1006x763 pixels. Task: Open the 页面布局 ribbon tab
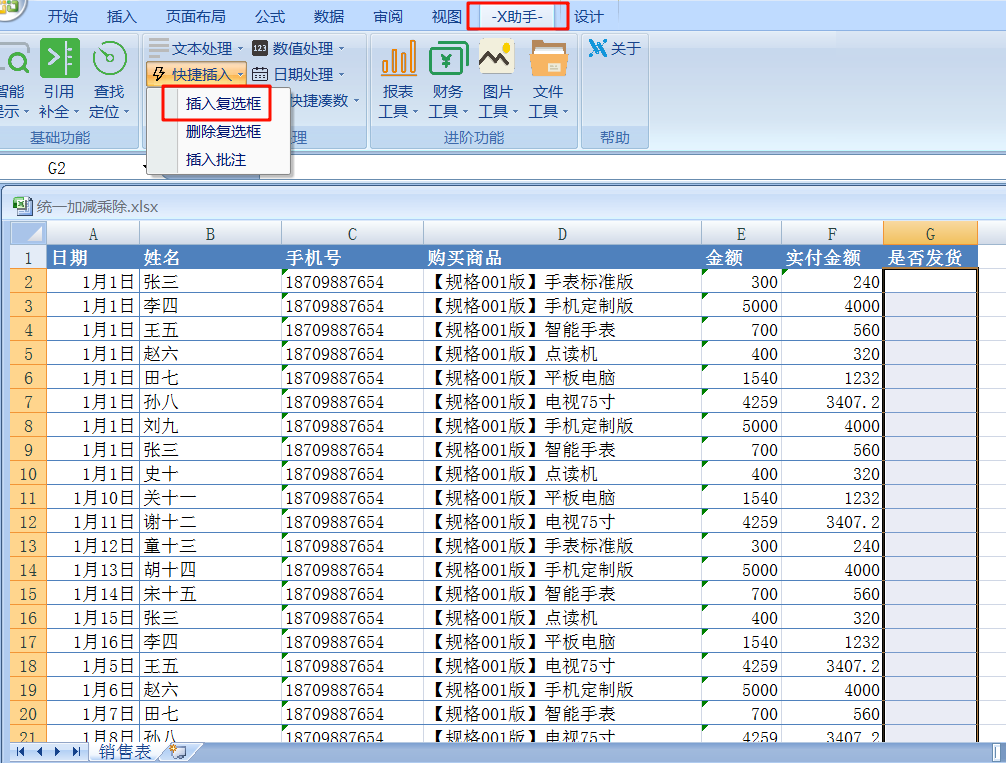(195, 16)
